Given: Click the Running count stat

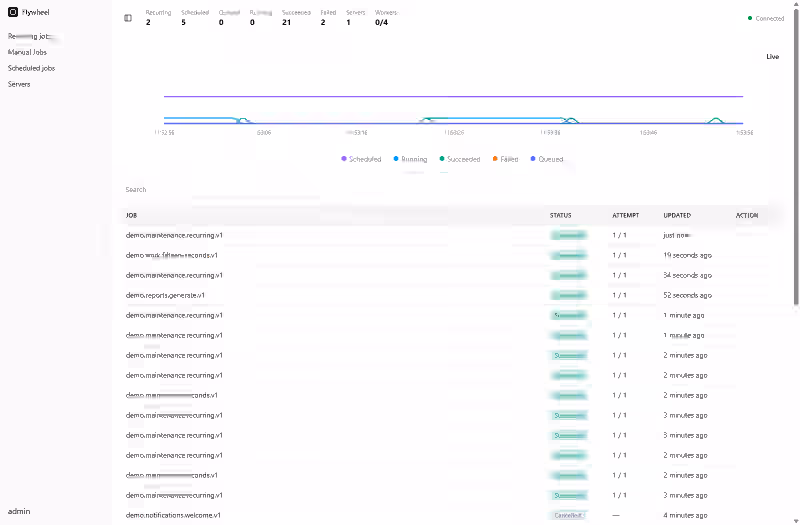Looking at the screenshot, I should tap(261, 17).
